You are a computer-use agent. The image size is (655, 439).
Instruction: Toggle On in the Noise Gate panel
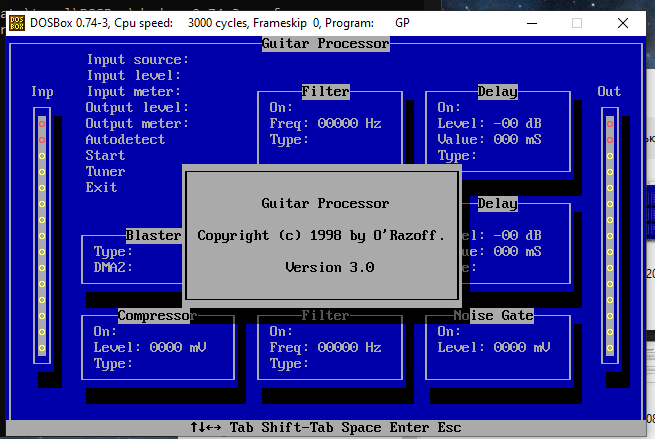(449, 332)
